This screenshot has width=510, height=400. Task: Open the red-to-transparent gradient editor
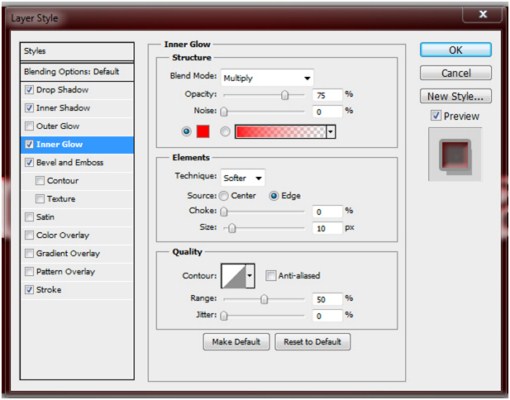(x=280, y=132)
